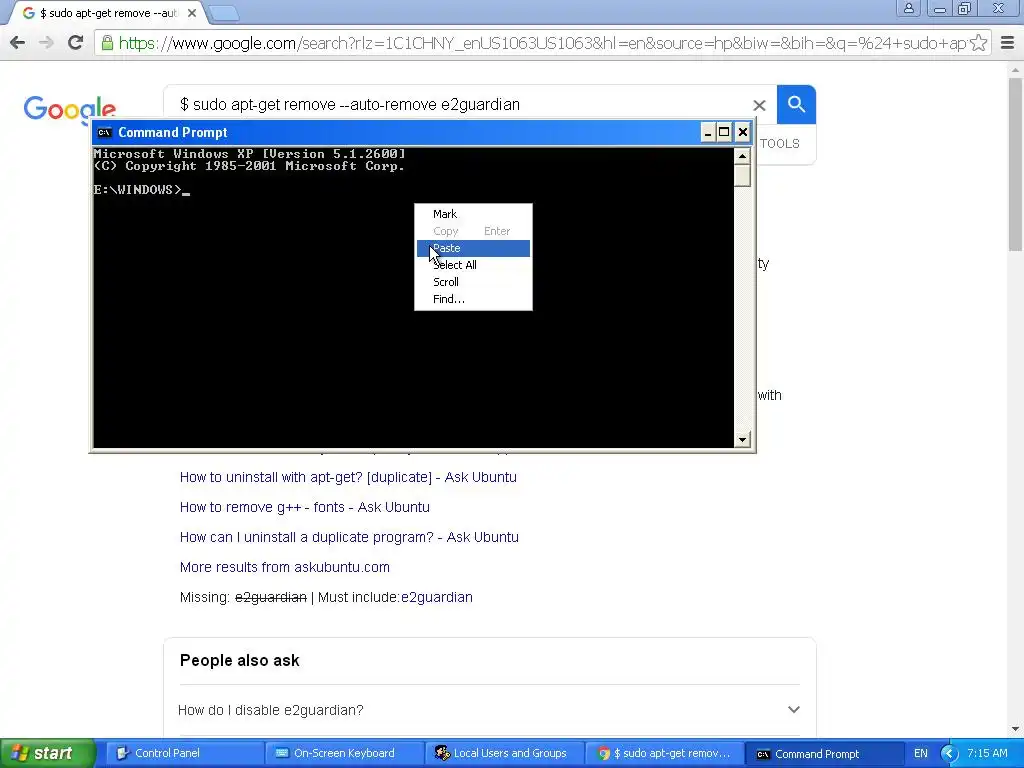Choose Find... from the context menu

tap(473, 299)
